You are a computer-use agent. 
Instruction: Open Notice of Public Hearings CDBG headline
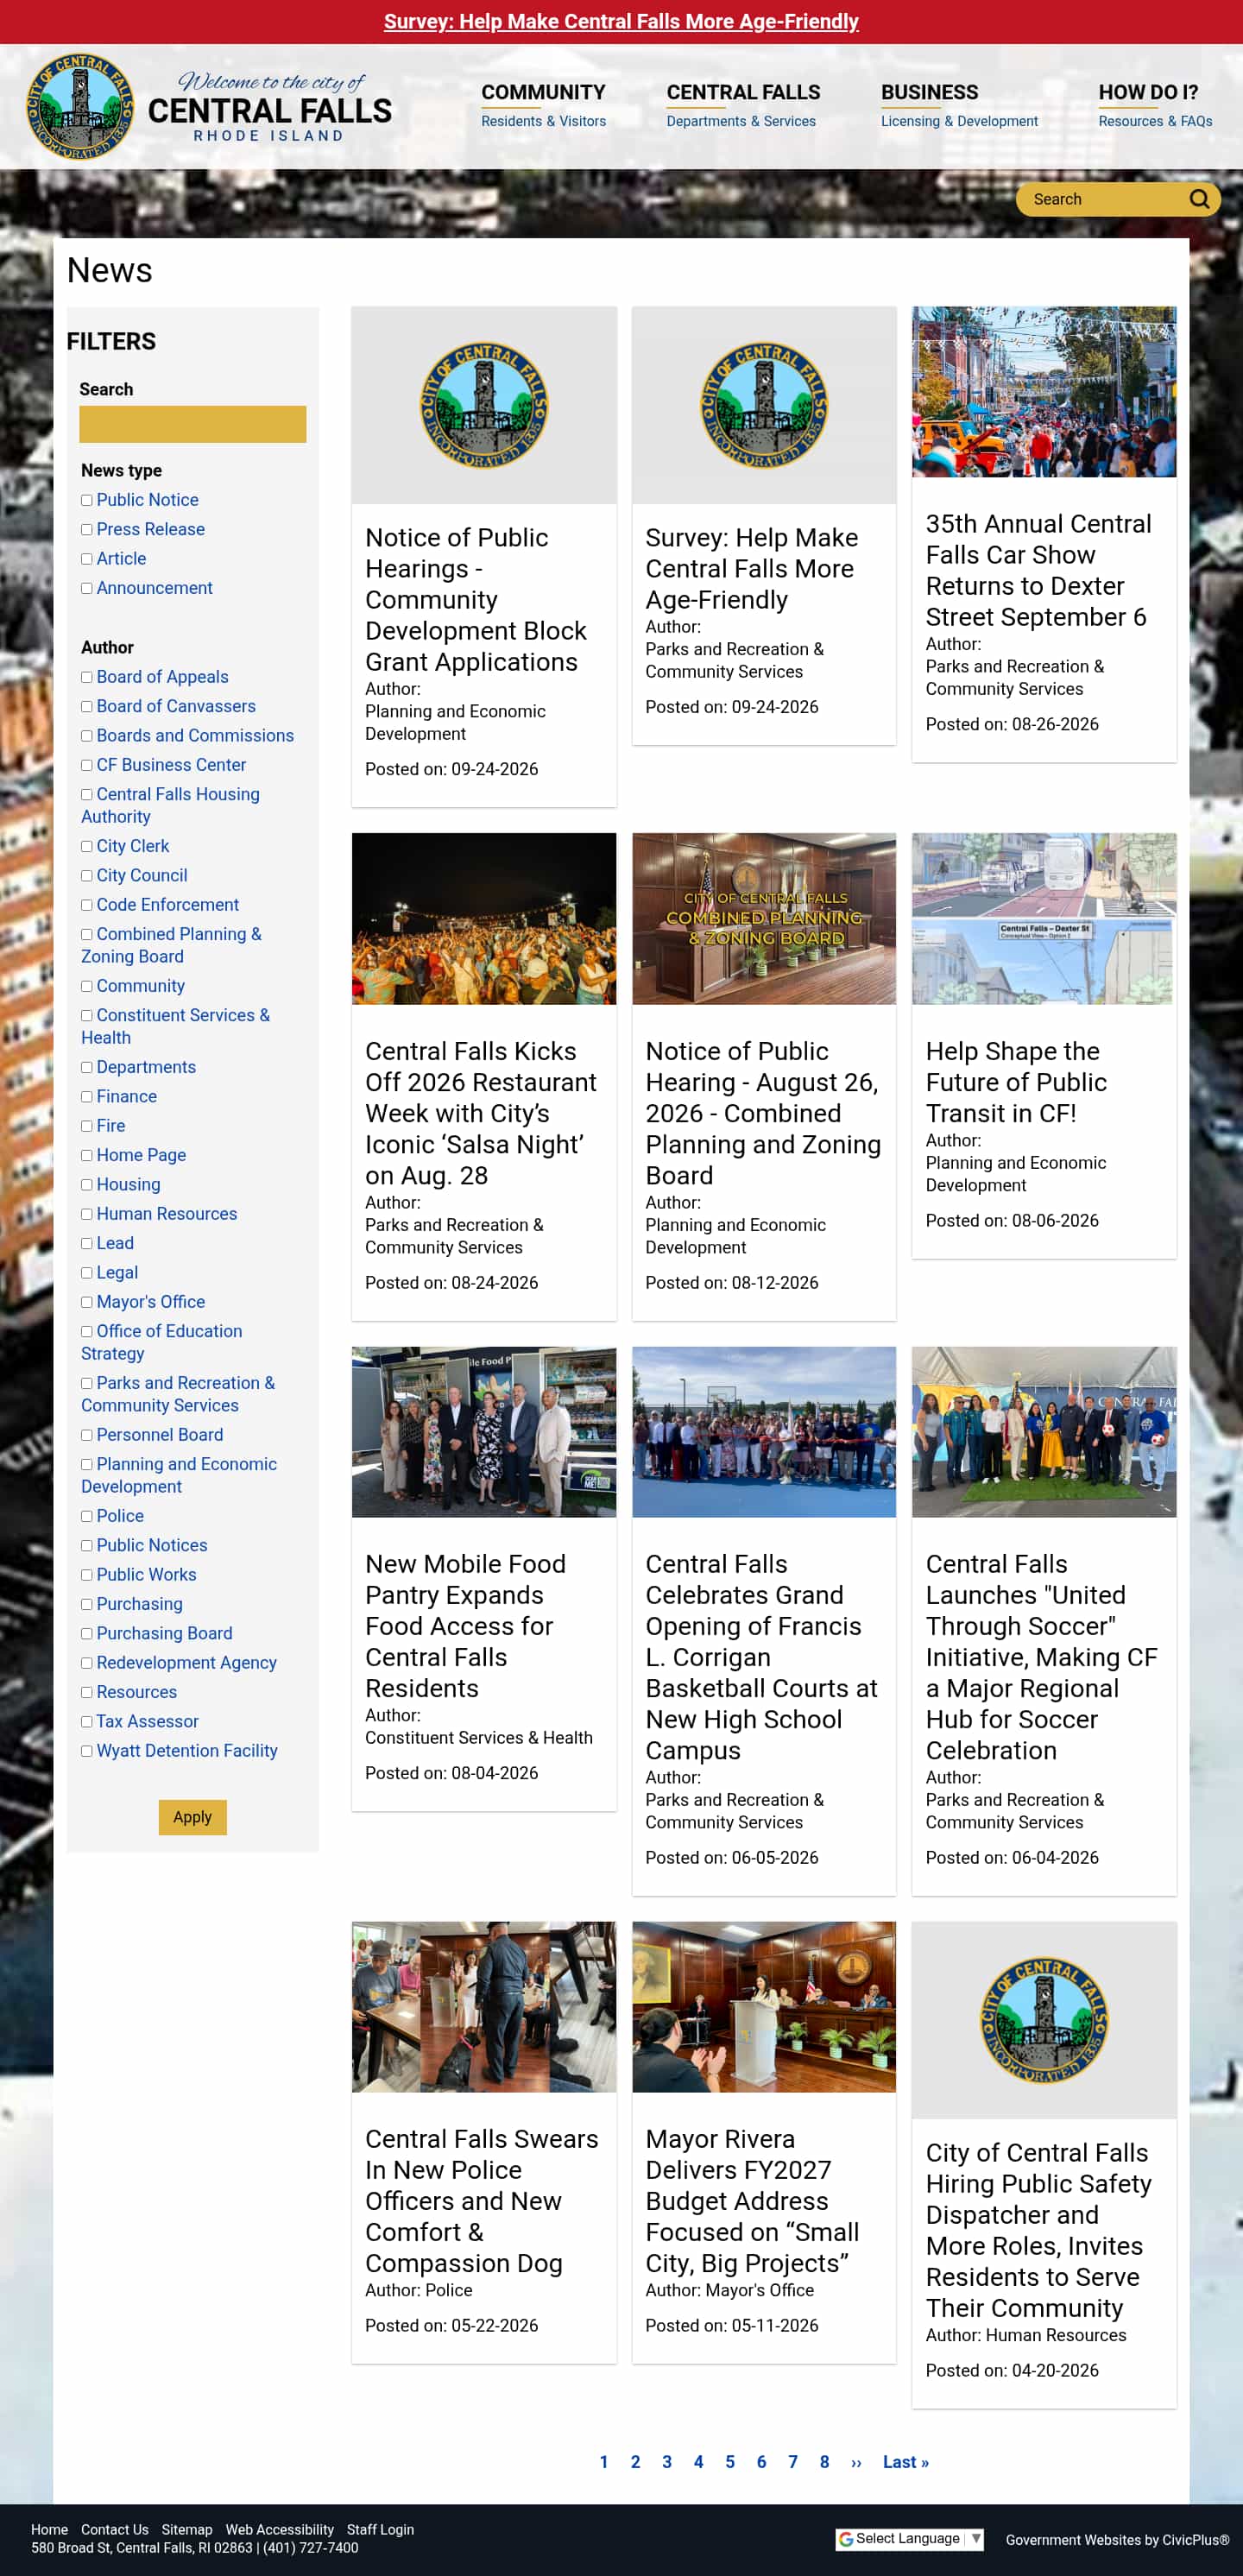point(476,600)
